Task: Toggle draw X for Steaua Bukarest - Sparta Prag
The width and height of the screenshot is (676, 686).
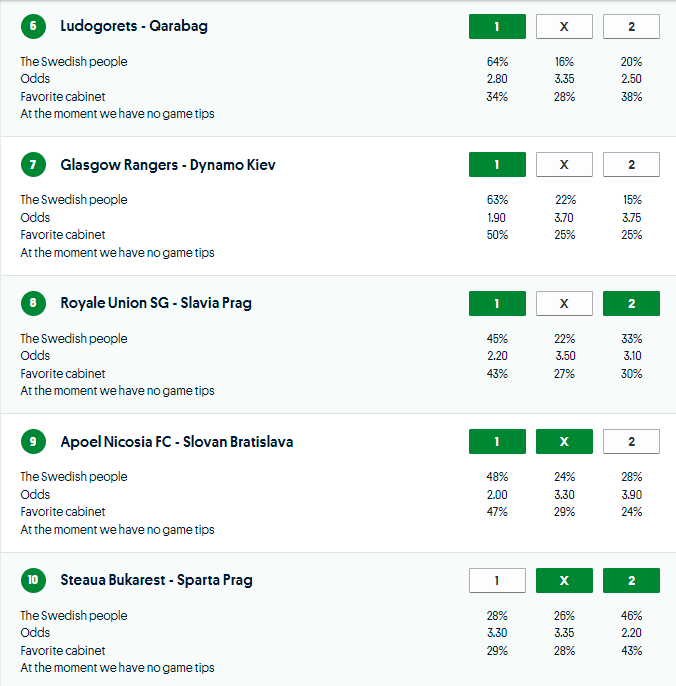Action: click(x=564, y=580)
